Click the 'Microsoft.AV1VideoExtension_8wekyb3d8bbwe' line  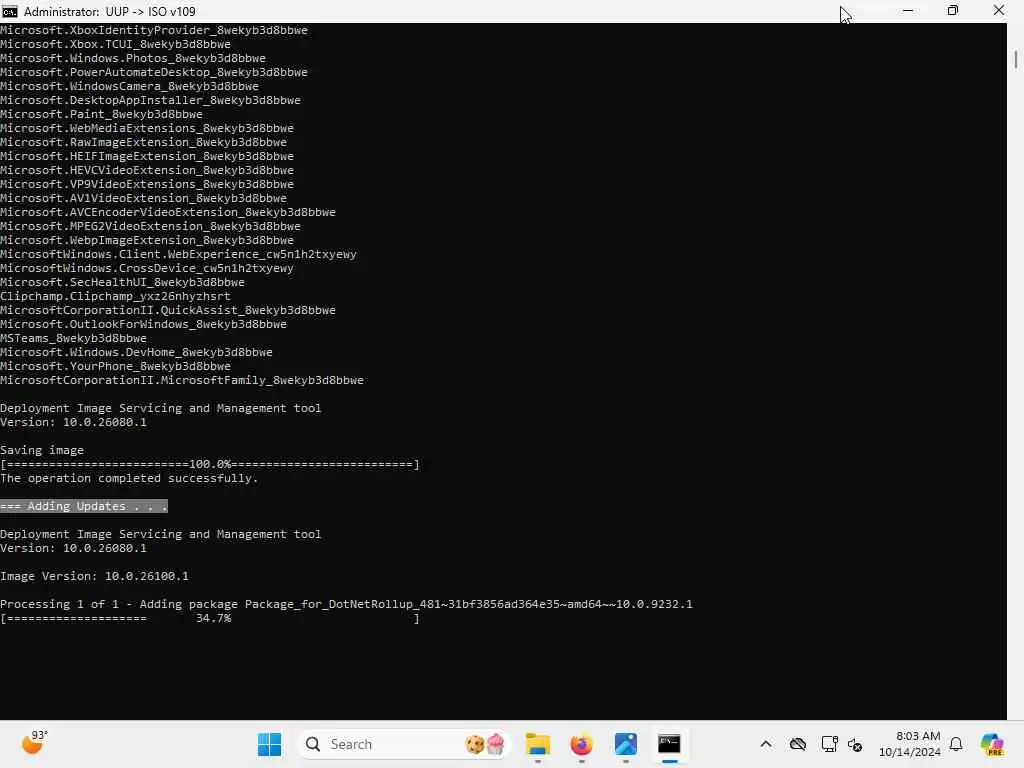(x=143, y=199)
